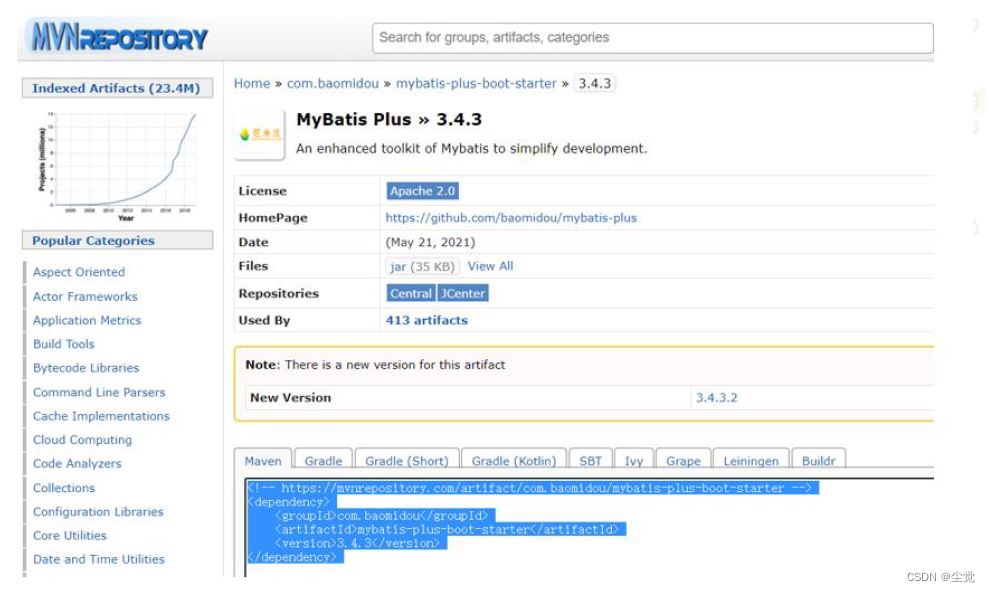Download the jar (35 KB) file

tap(422, 266)
